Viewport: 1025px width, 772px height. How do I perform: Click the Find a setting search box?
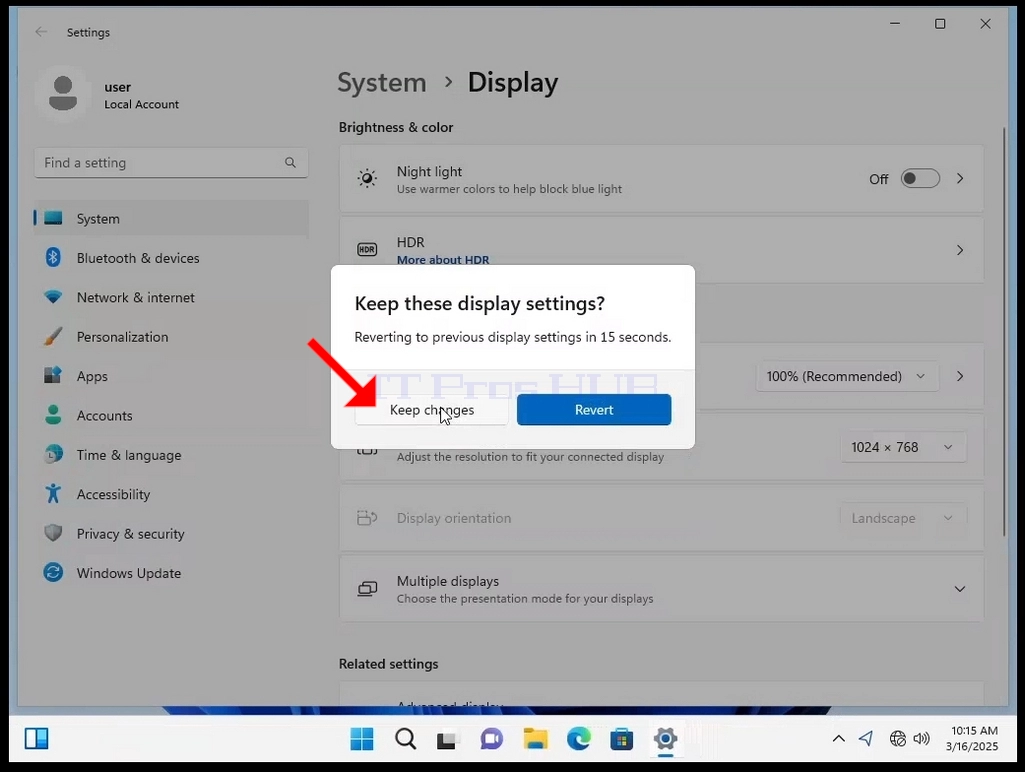[x=171, y=163]
